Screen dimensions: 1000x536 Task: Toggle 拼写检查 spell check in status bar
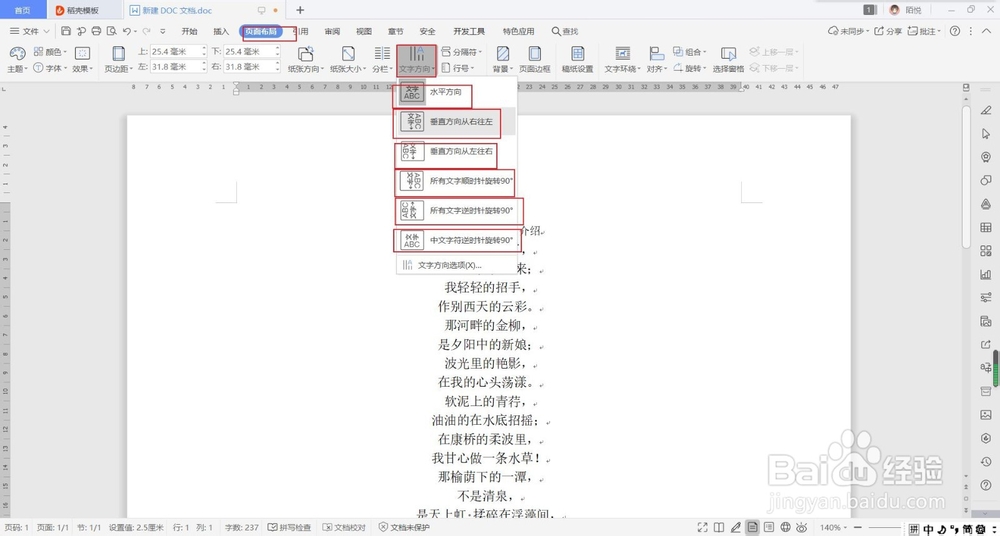pos(290,528)
